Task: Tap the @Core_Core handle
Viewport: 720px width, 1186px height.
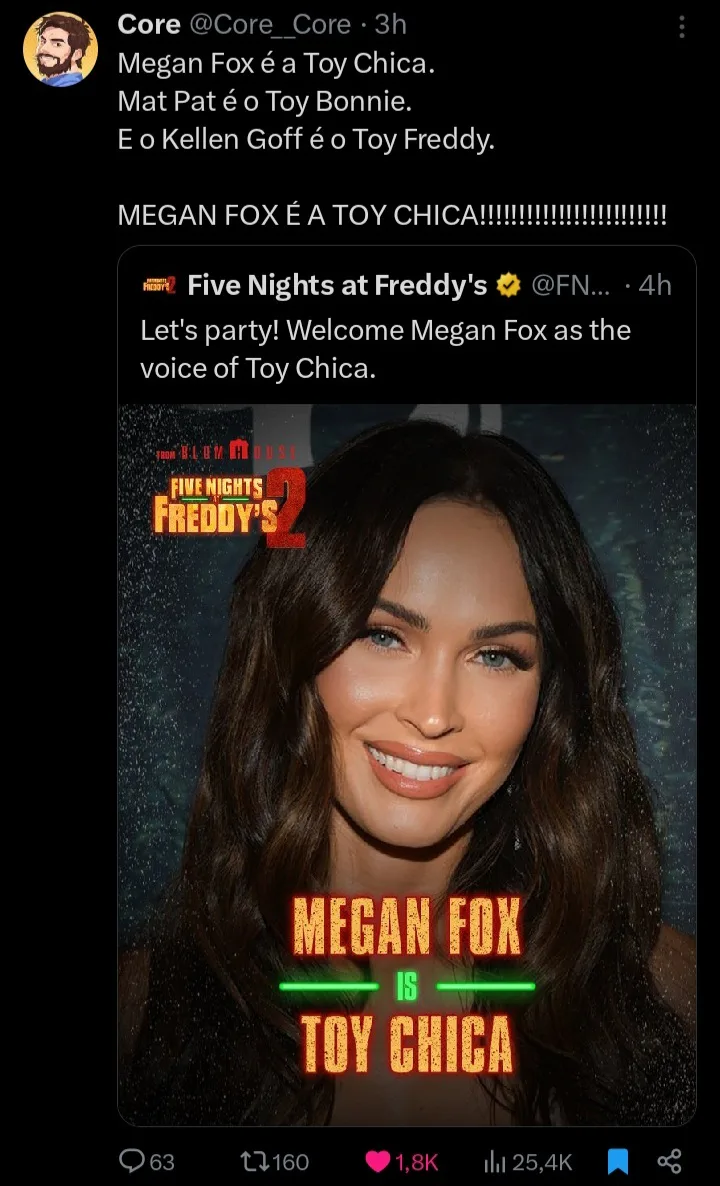Action: [x=270, y=24]
